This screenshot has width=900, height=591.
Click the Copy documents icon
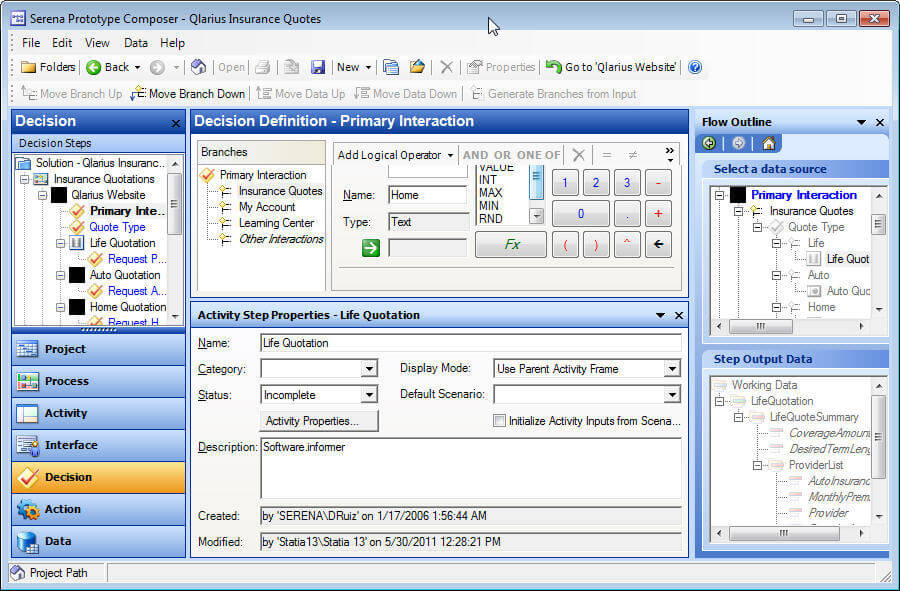[391, 67]
